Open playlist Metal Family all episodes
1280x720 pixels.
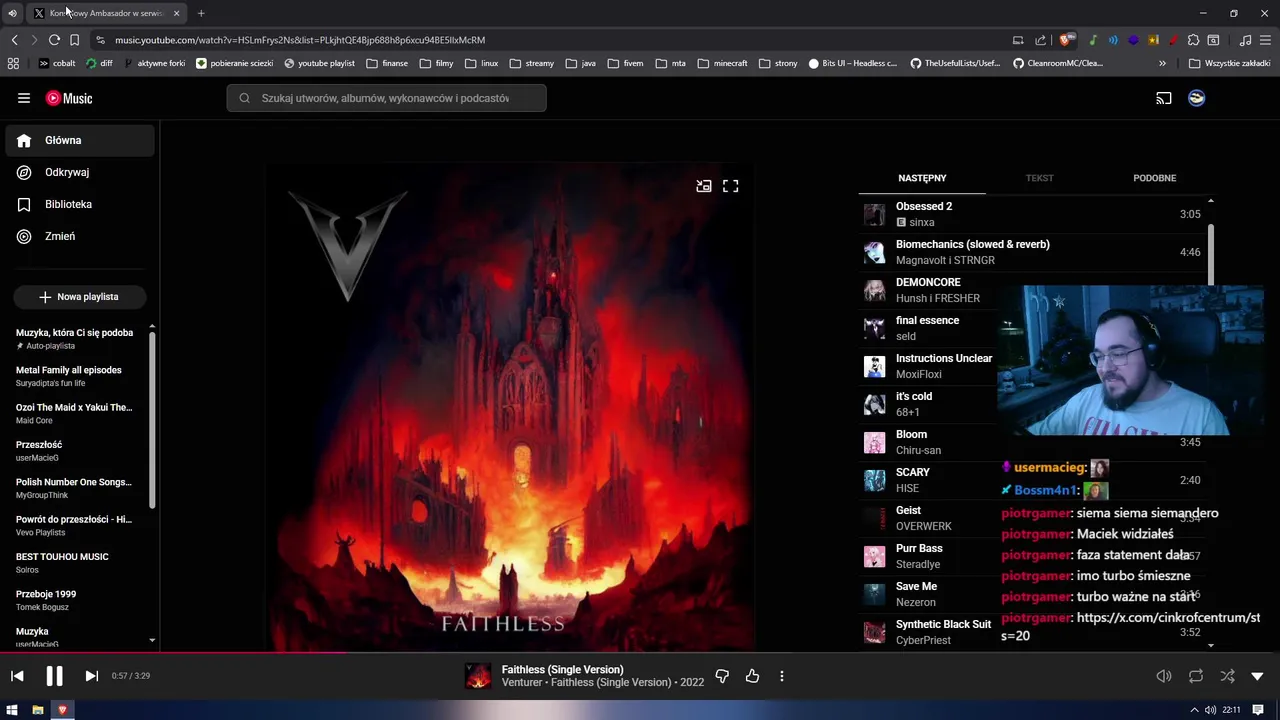(x=75, y=376)
